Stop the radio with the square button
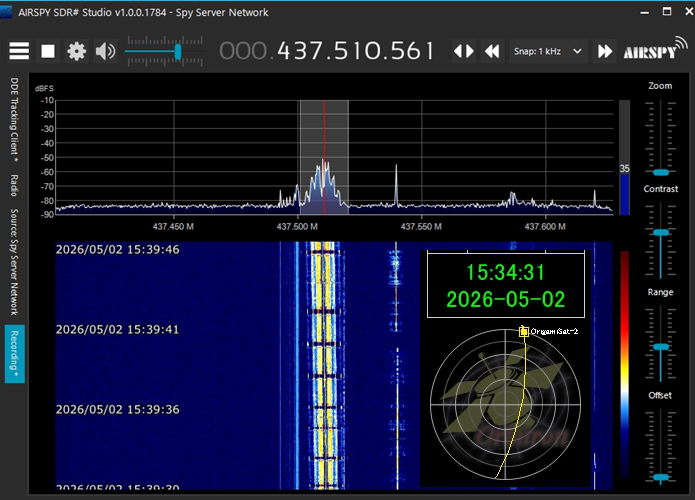This screenshot has height=500, width=695. tap(48, 51)
